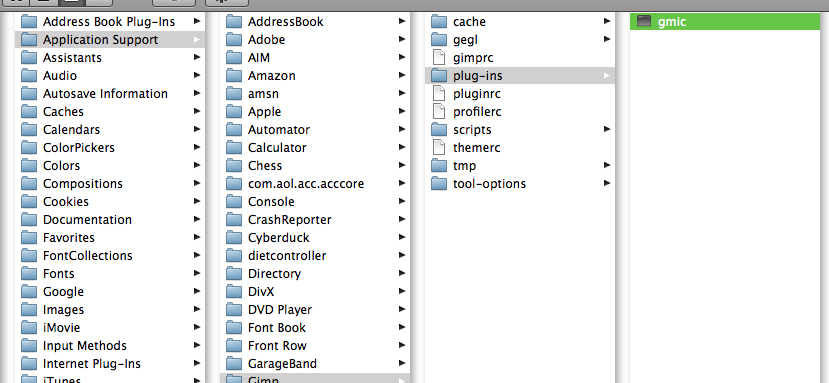This screenshot has width=829, height=383.
Task: Select Autosave Information row
Action: (109, 94)
